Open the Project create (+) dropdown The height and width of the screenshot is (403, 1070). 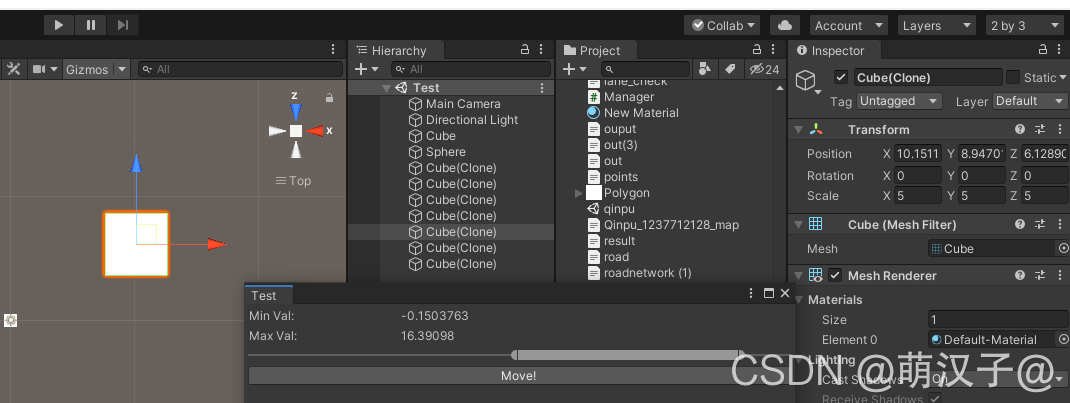[x=574, y=69]
